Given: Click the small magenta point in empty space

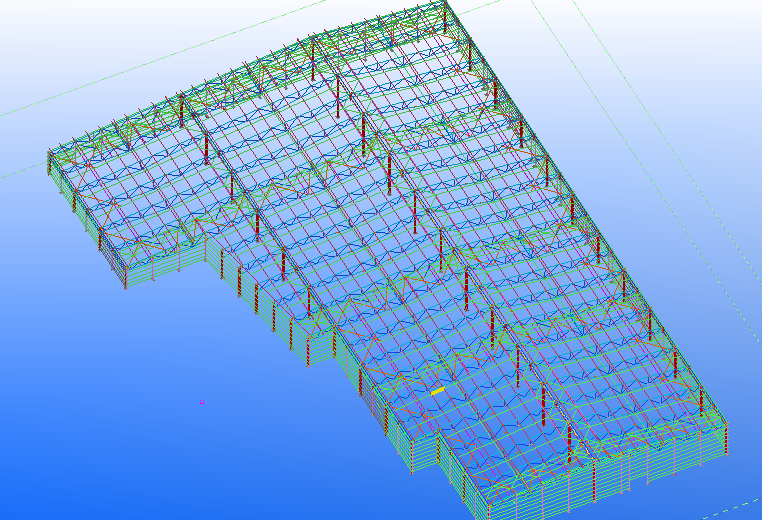Looking at the screenshot, I should point(201,401).
